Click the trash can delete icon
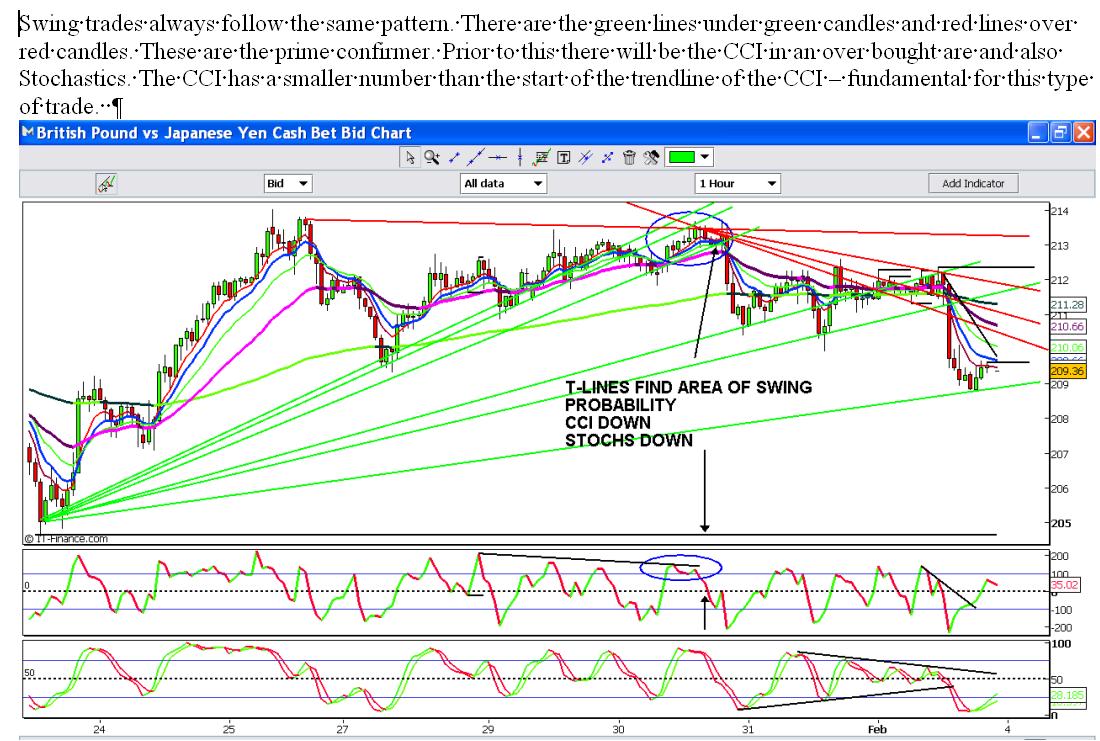Viewport: 1100px width, 741px height. pyautogui.click(x=629, y=157)
